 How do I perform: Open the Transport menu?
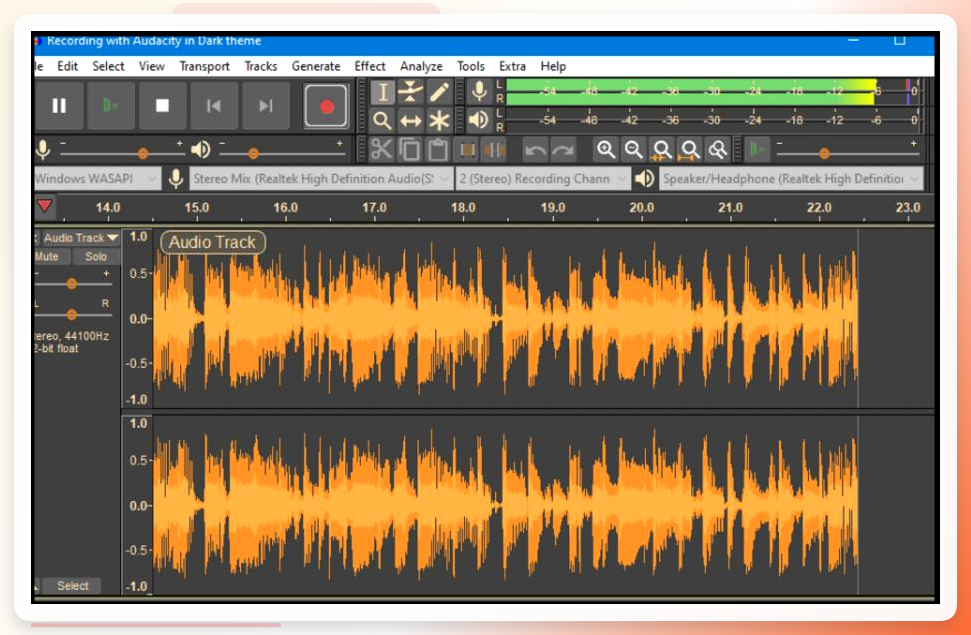204,66
